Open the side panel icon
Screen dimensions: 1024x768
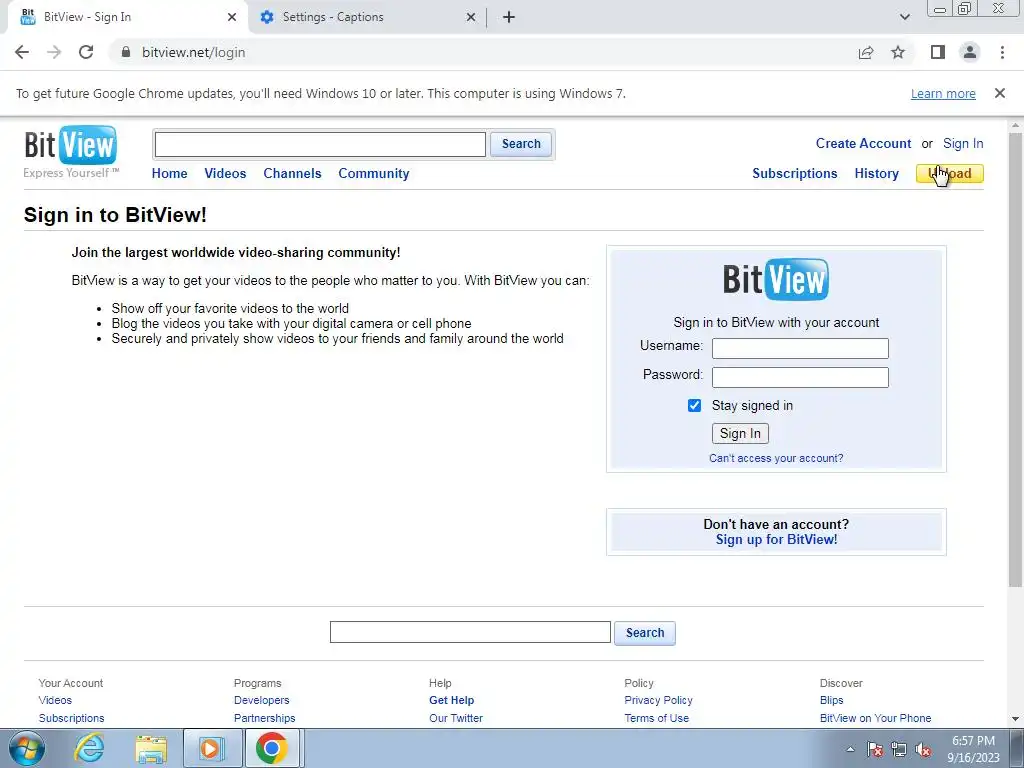click(938, 52)
